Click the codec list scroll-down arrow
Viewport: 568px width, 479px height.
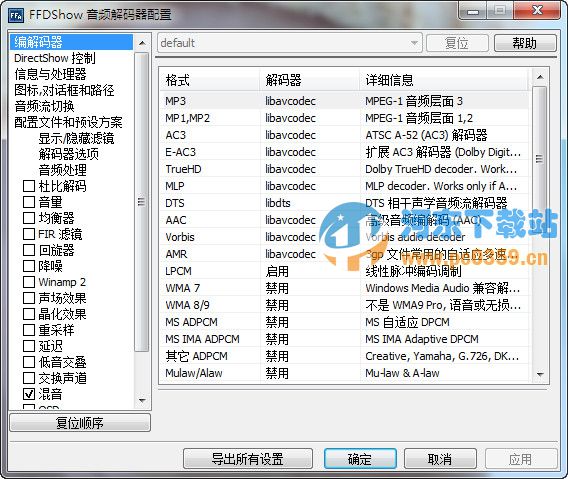pos(540,374)
